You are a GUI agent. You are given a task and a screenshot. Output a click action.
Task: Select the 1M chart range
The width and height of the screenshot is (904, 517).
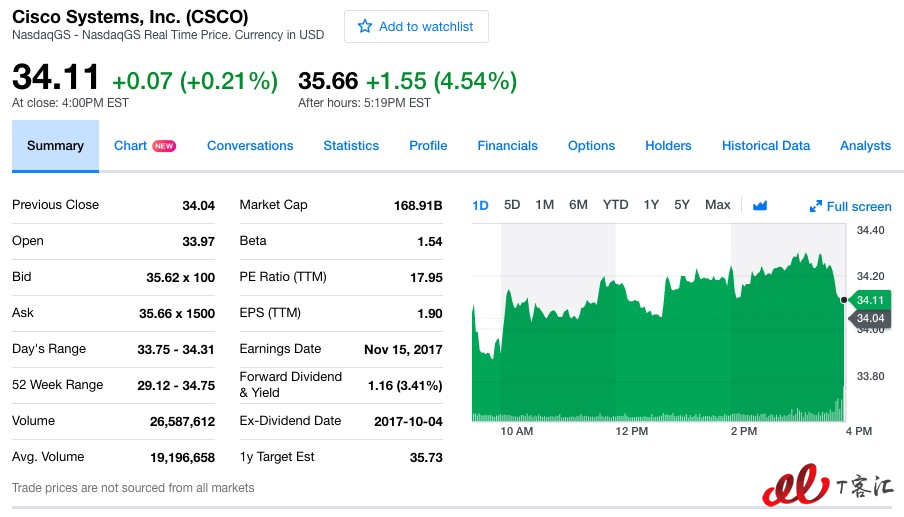pyautogui.click(x=544, y=205)
